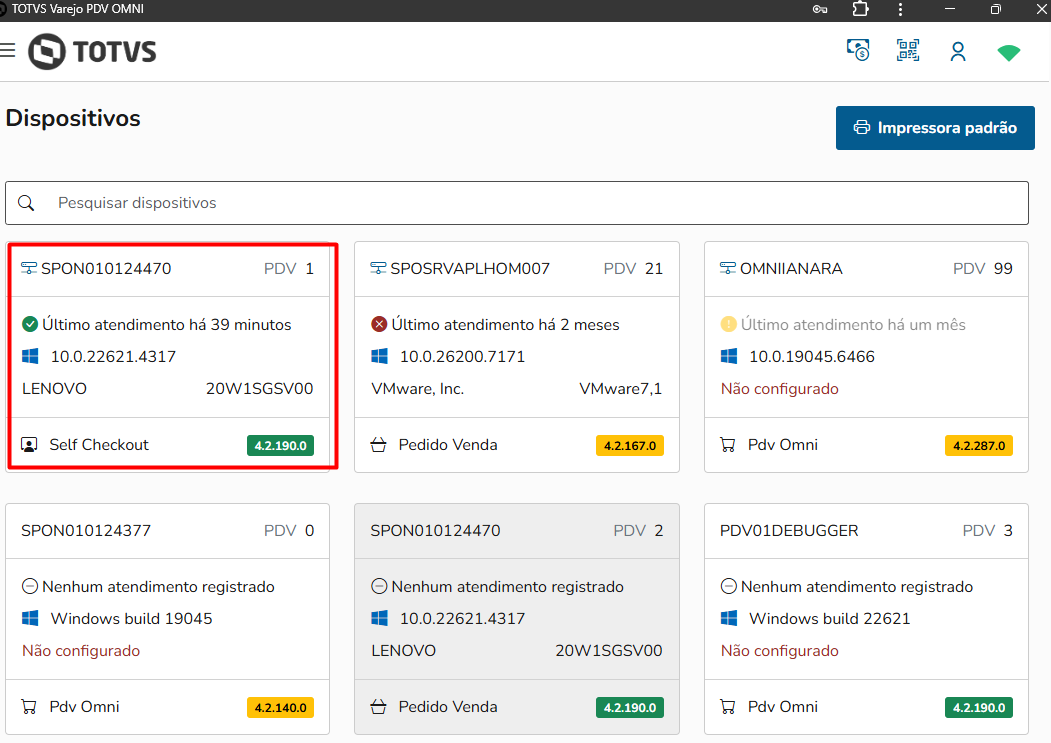
Task: Select the SPON010124470 title on PDV 2 card
Action: 435,530
